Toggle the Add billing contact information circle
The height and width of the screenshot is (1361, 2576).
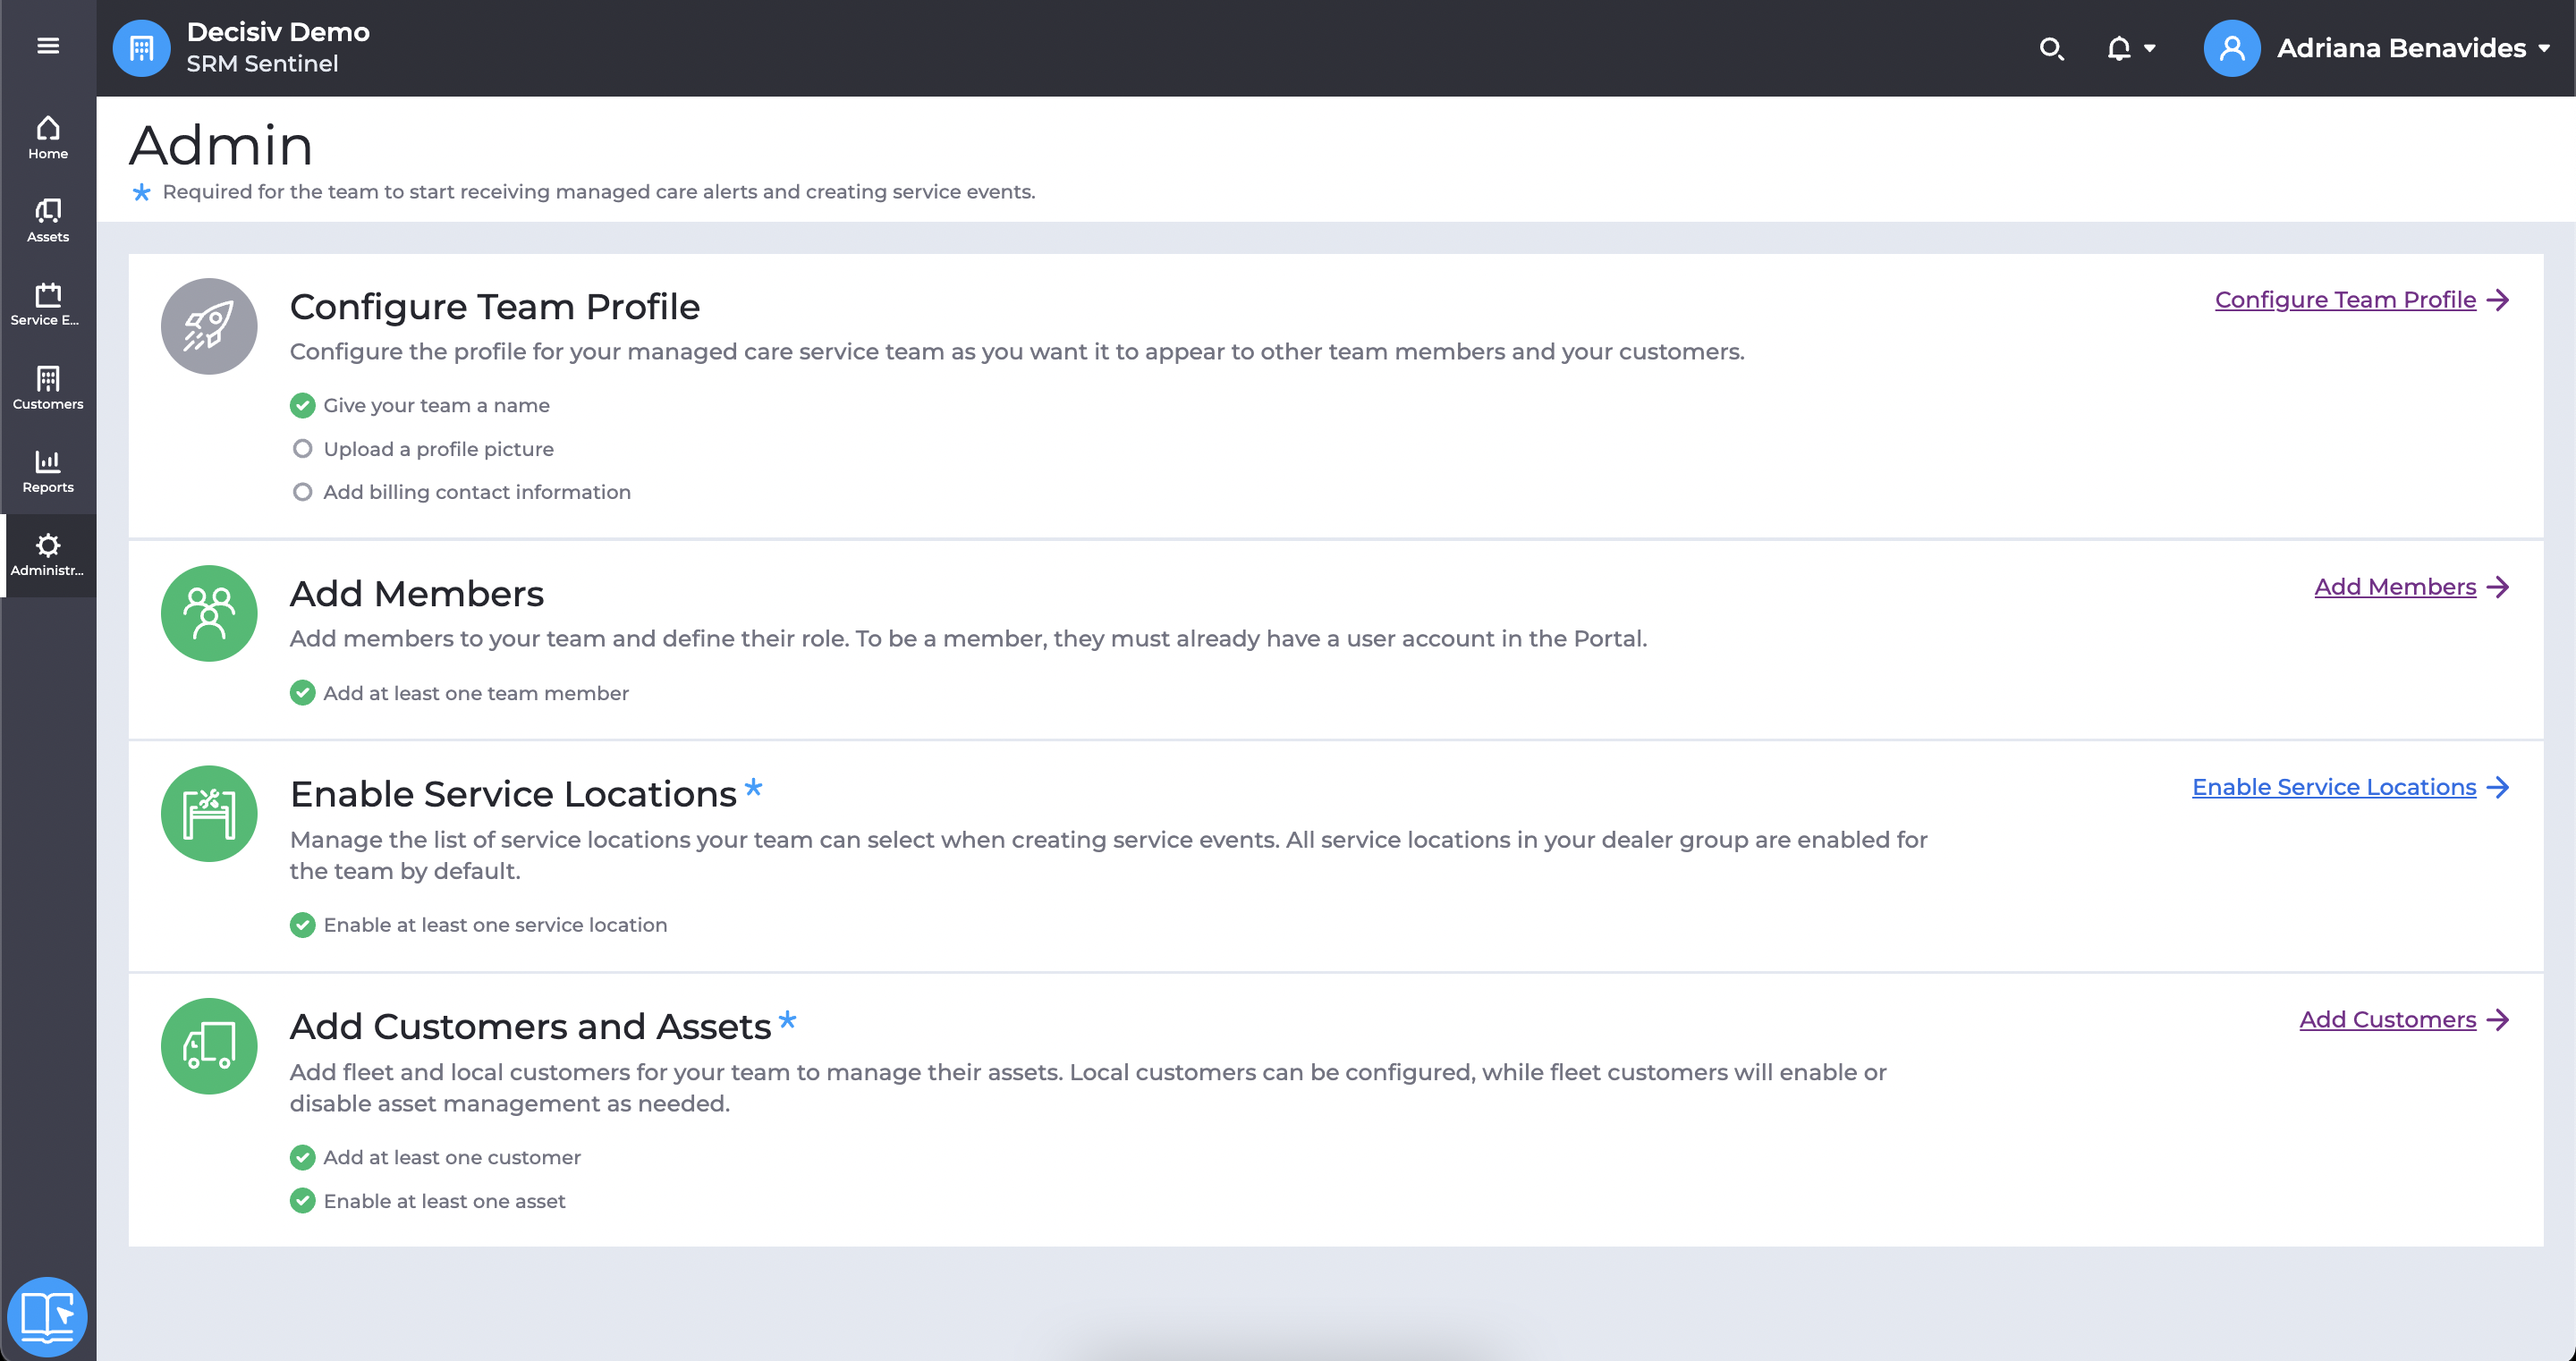(x=302, y=492)
